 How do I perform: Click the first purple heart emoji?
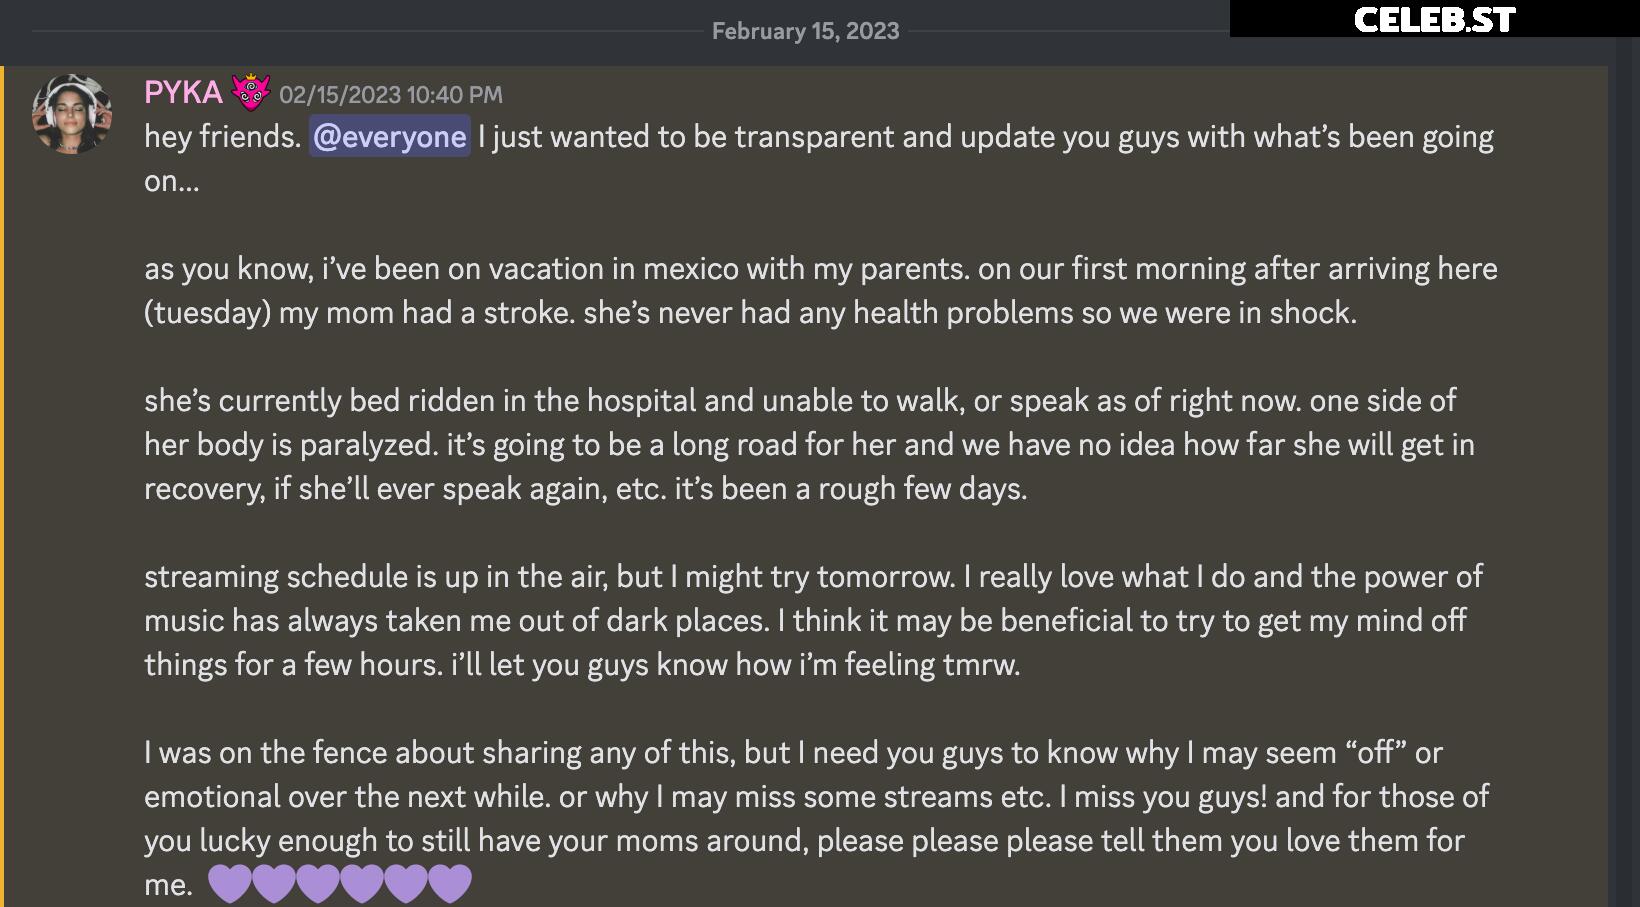pos(230,884)
